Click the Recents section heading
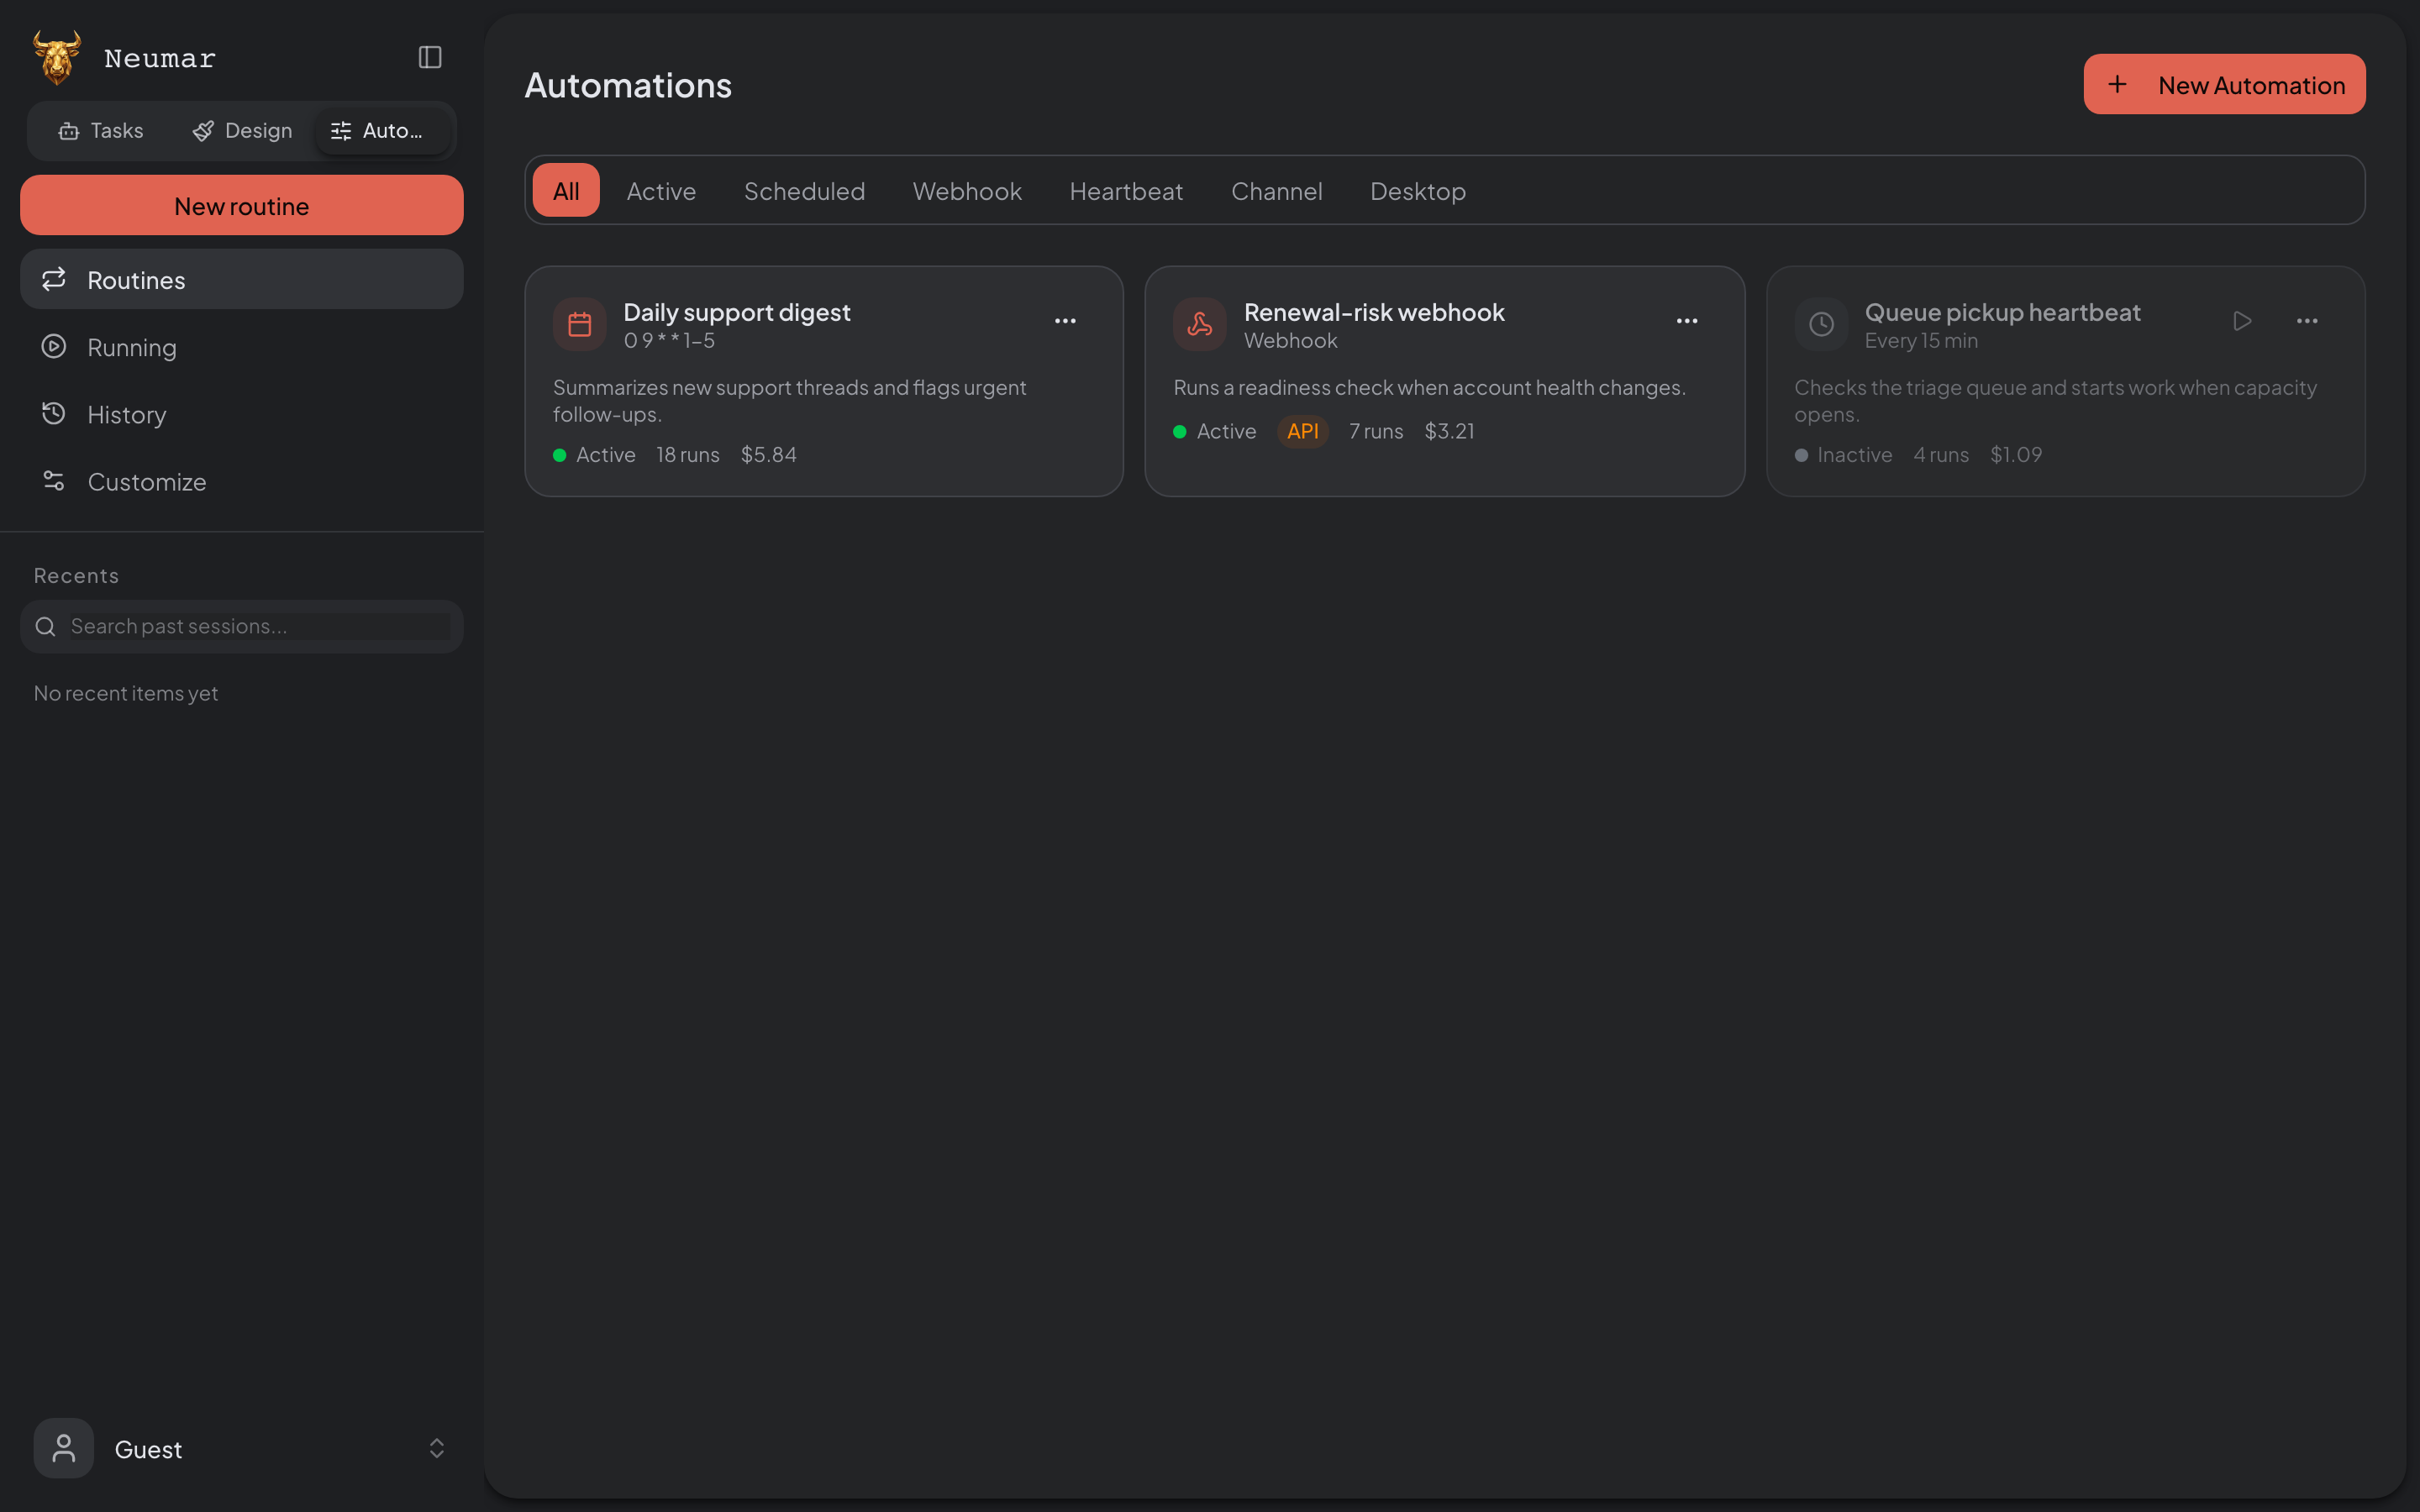2420x1512 pixels. coord(76,576)
